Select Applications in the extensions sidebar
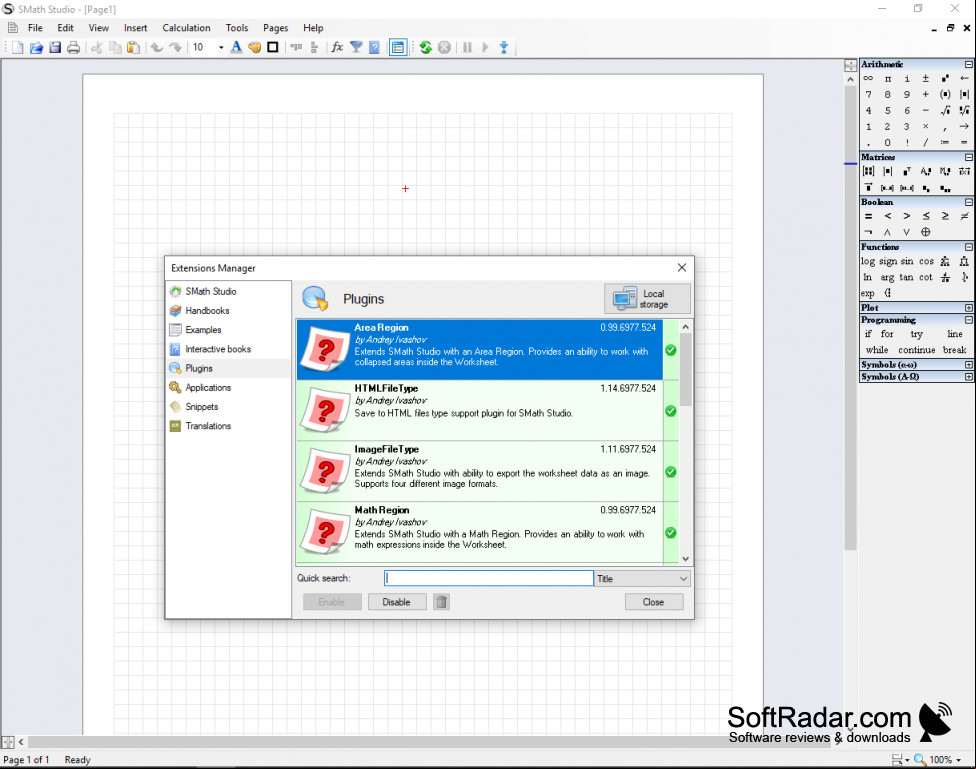This screenshot has width=976, height=769. pos(208,387)
